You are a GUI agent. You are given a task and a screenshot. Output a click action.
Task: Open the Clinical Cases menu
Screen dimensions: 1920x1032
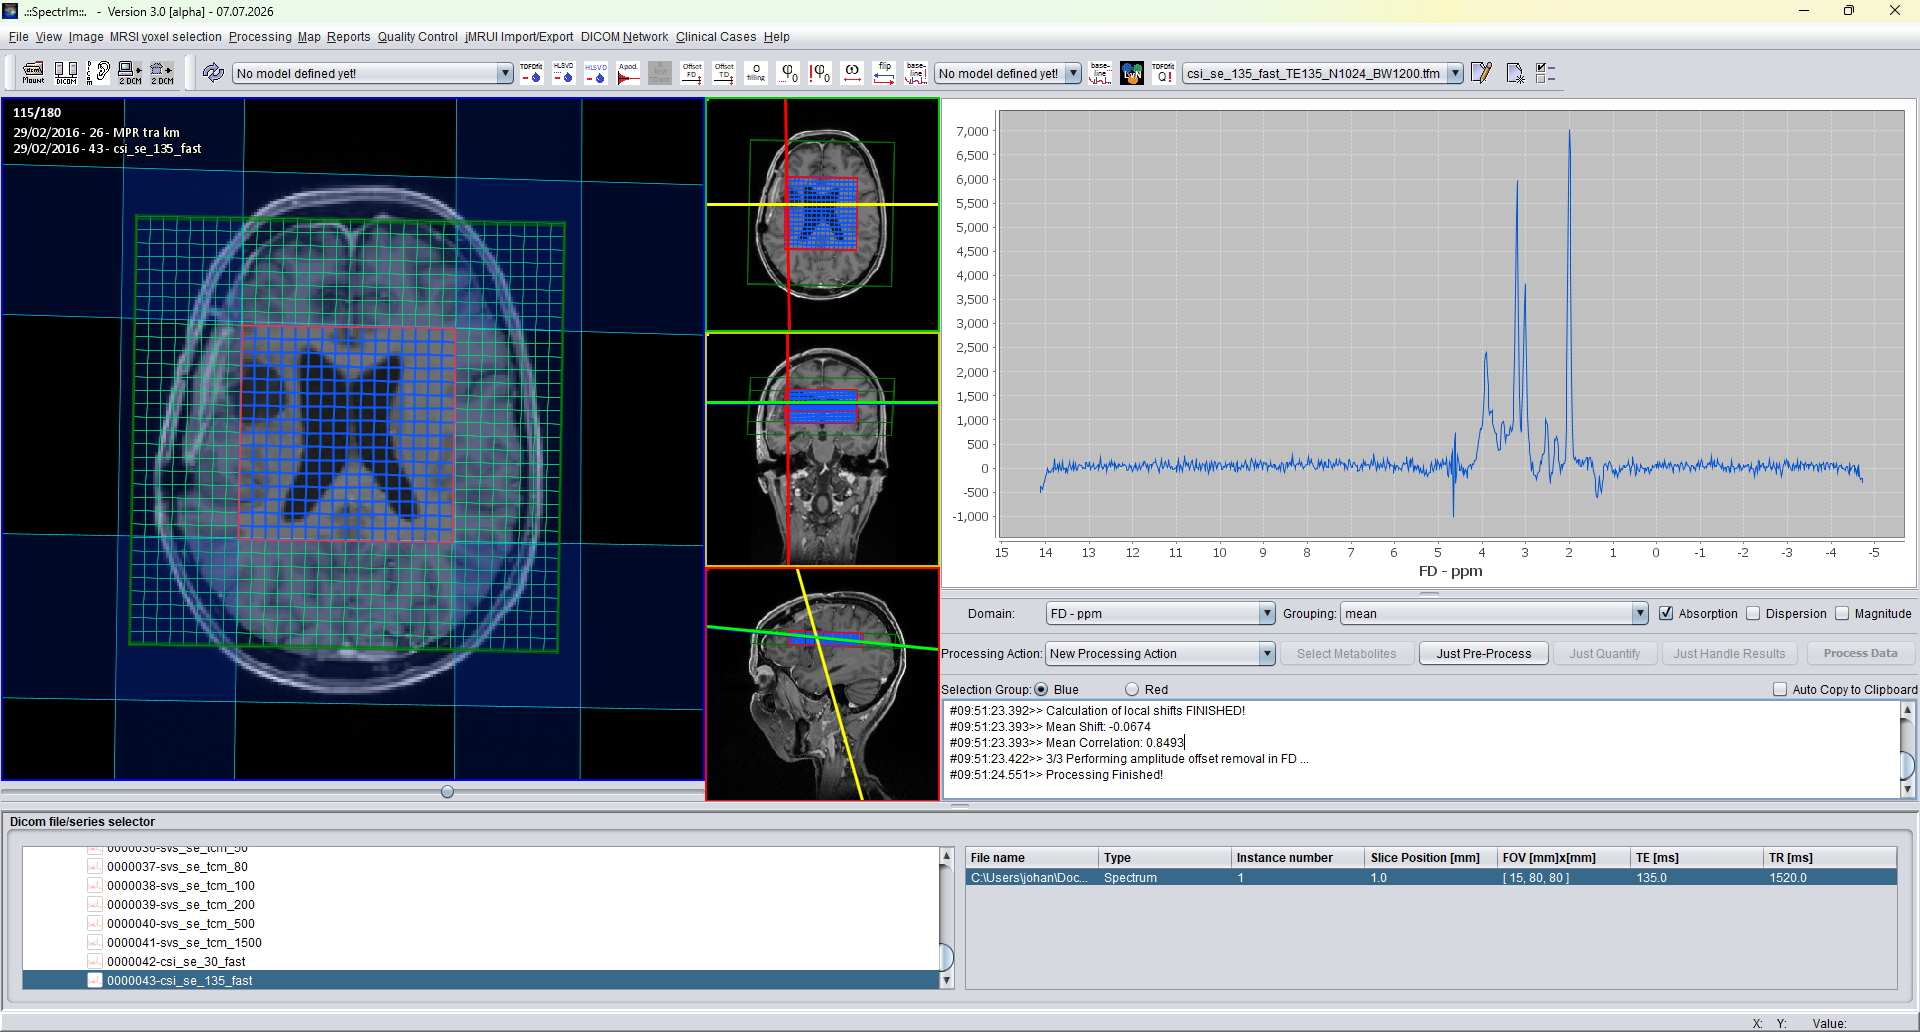point(716,37)
